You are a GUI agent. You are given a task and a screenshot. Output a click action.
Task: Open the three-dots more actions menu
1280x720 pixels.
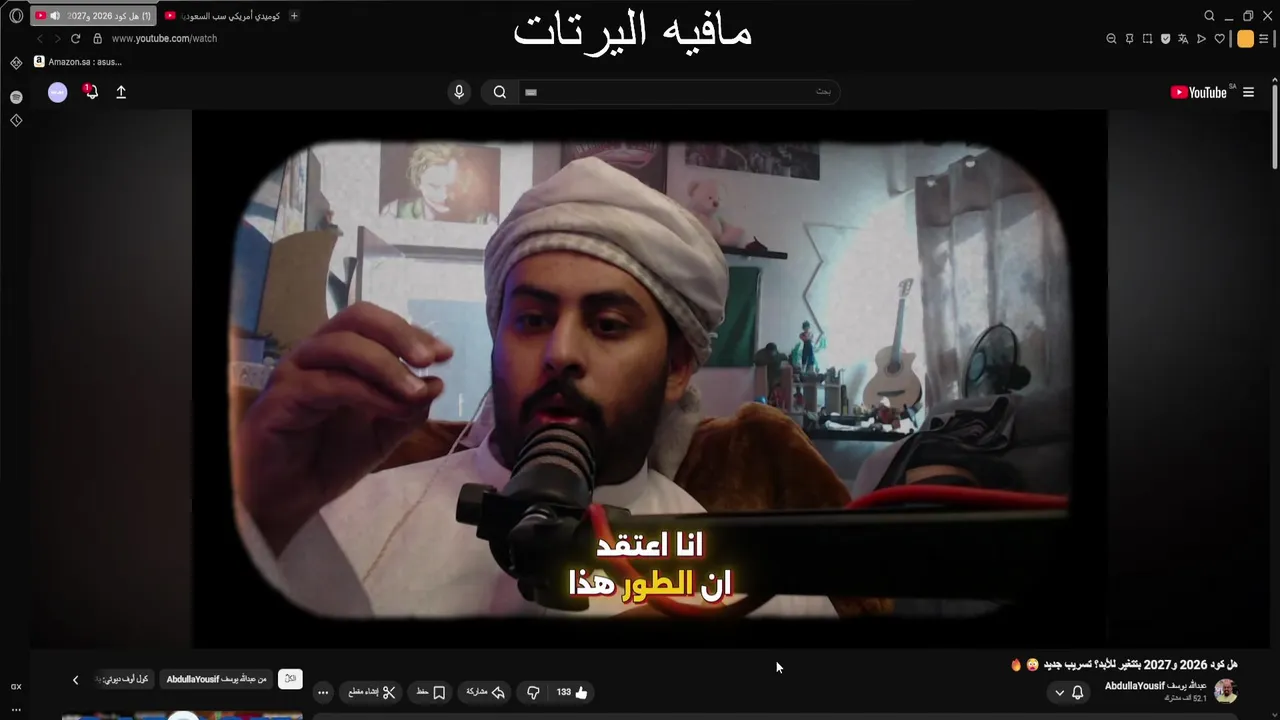click(322, 692)
